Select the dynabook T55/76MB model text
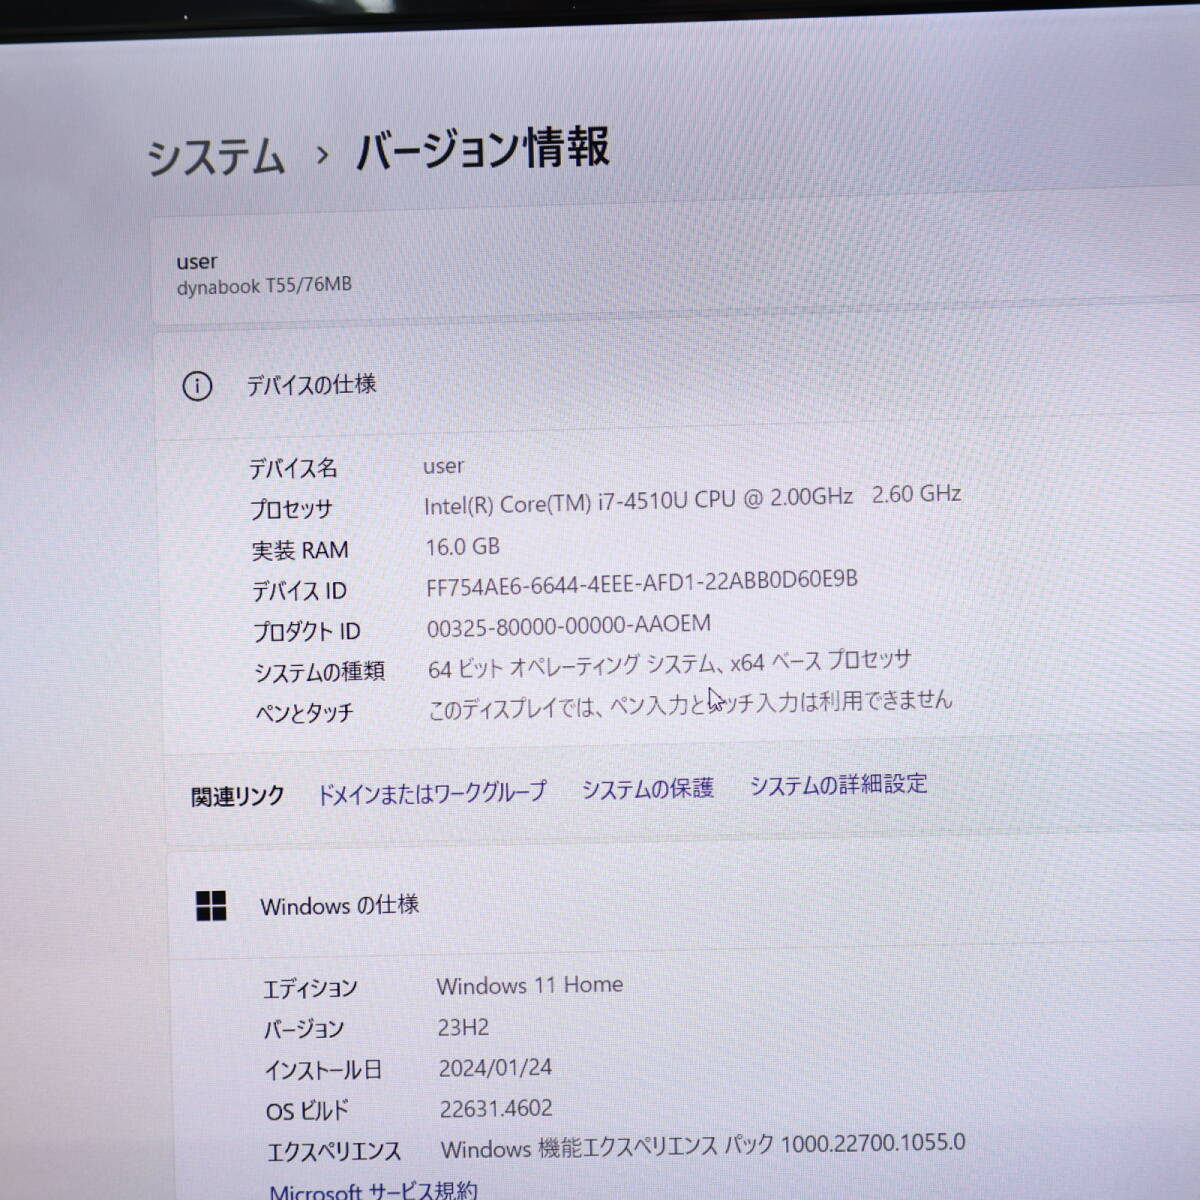Viewport: 1200px width, 1200px height. pyautogui.click(x=264, y=286)
